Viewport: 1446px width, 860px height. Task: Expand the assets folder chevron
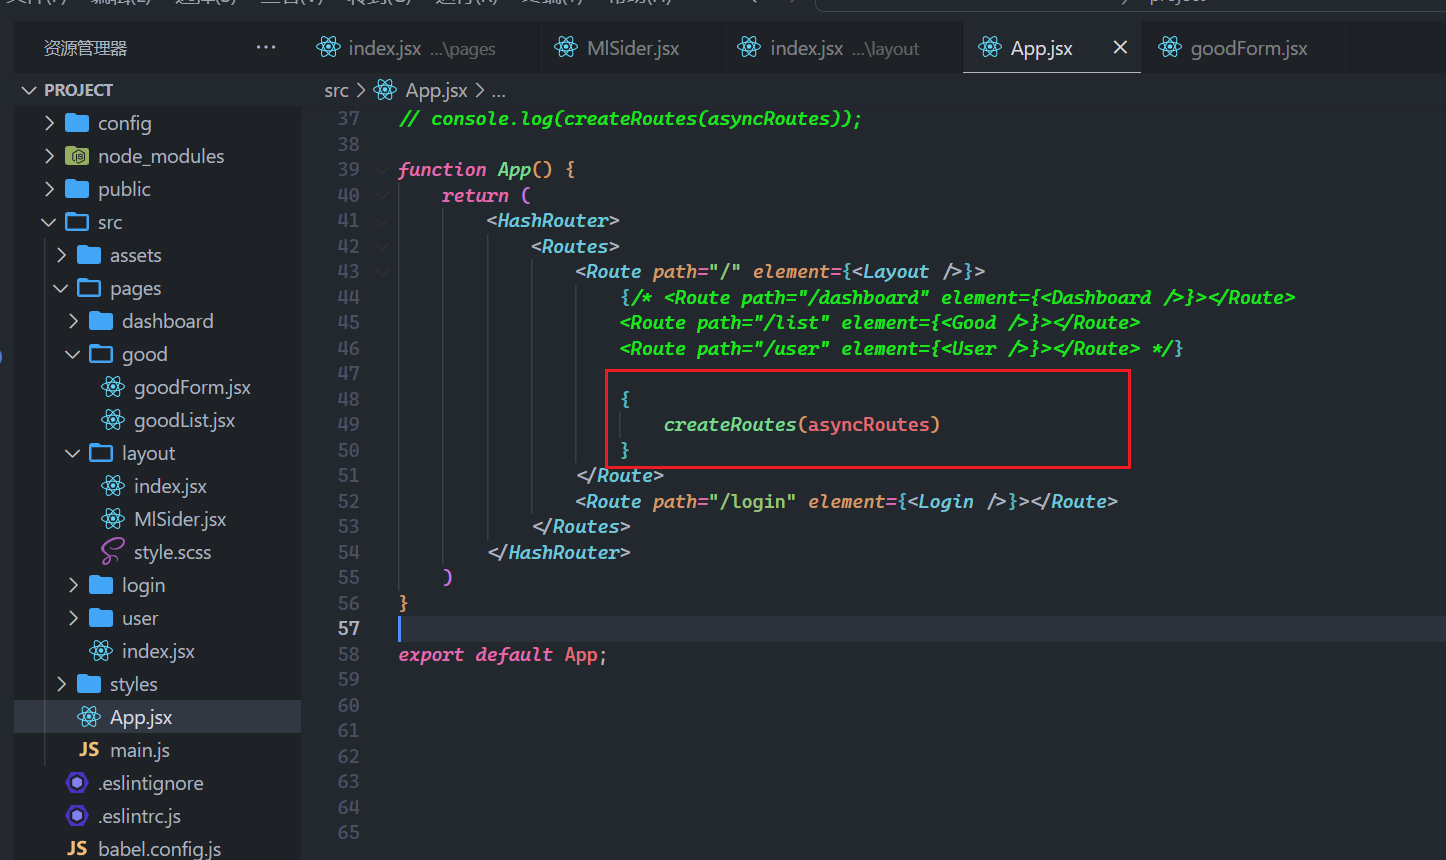pyautogui.click(x=62, y=255)
